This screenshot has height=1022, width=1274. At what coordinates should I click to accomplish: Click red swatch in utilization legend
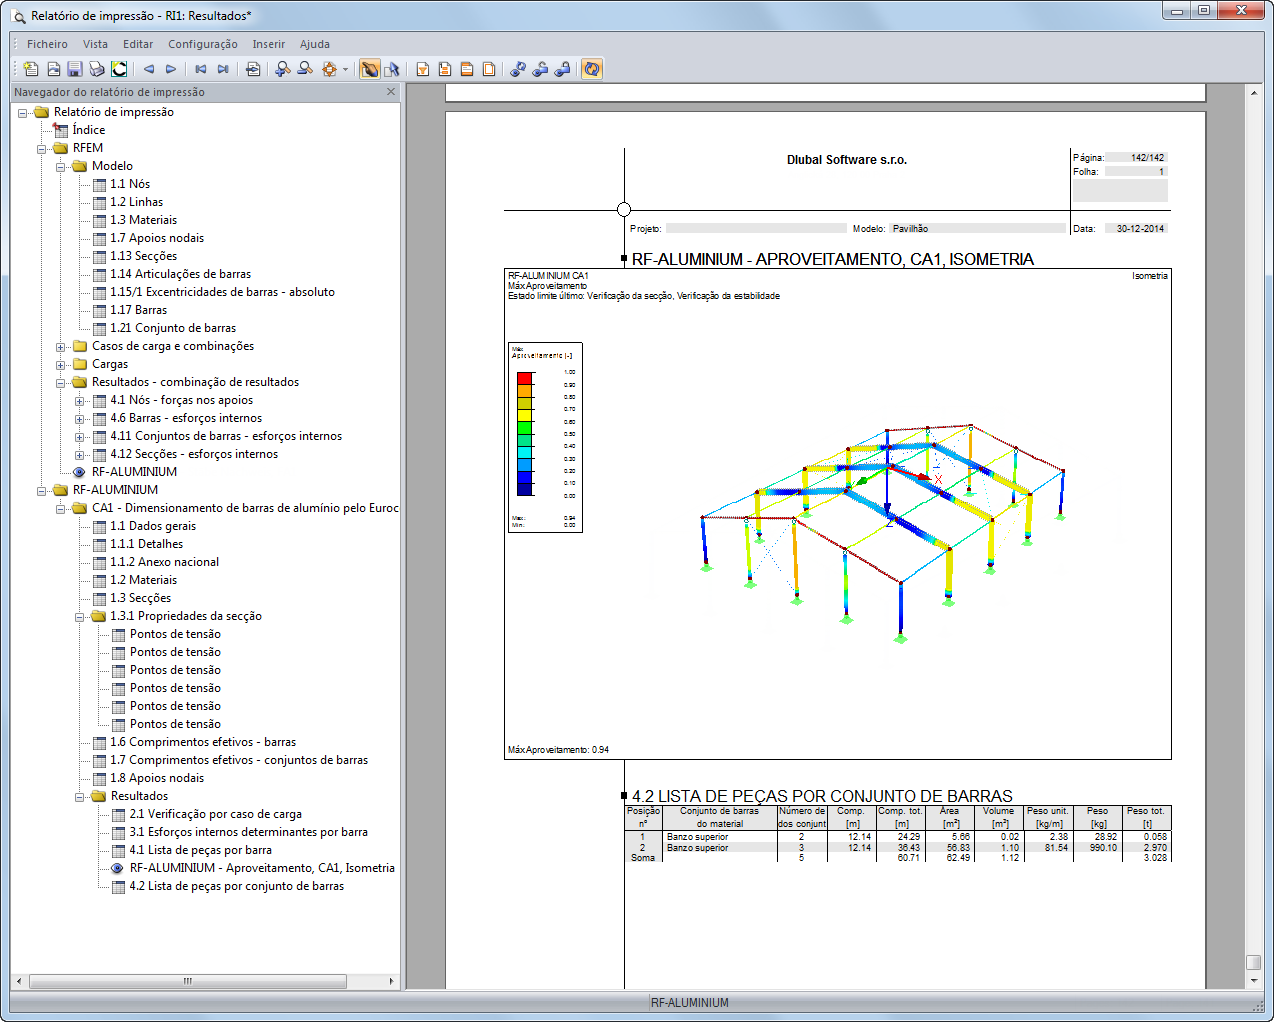coord(524,378)
